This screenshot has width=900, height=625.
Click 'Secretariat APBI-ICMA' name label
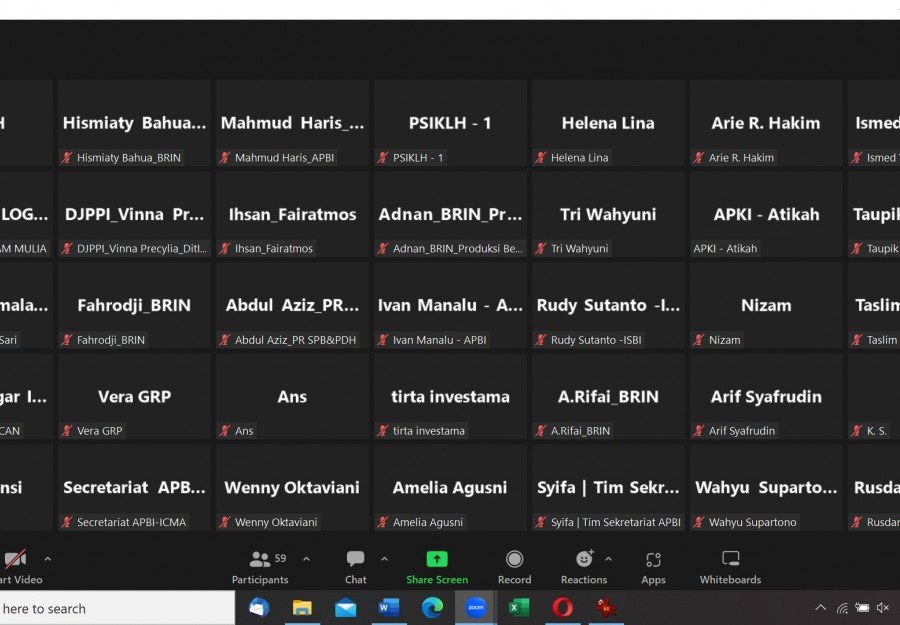[x=131, y=522]
